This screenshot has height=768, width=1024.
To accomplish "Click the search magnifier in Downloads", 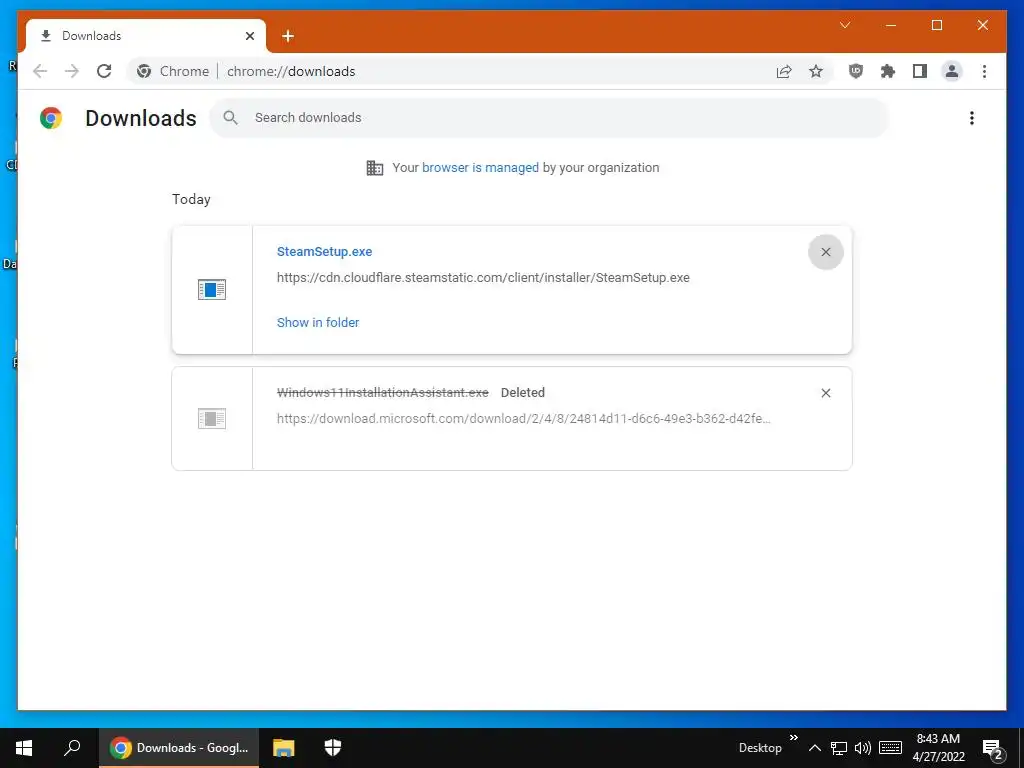I will [230, 118].
